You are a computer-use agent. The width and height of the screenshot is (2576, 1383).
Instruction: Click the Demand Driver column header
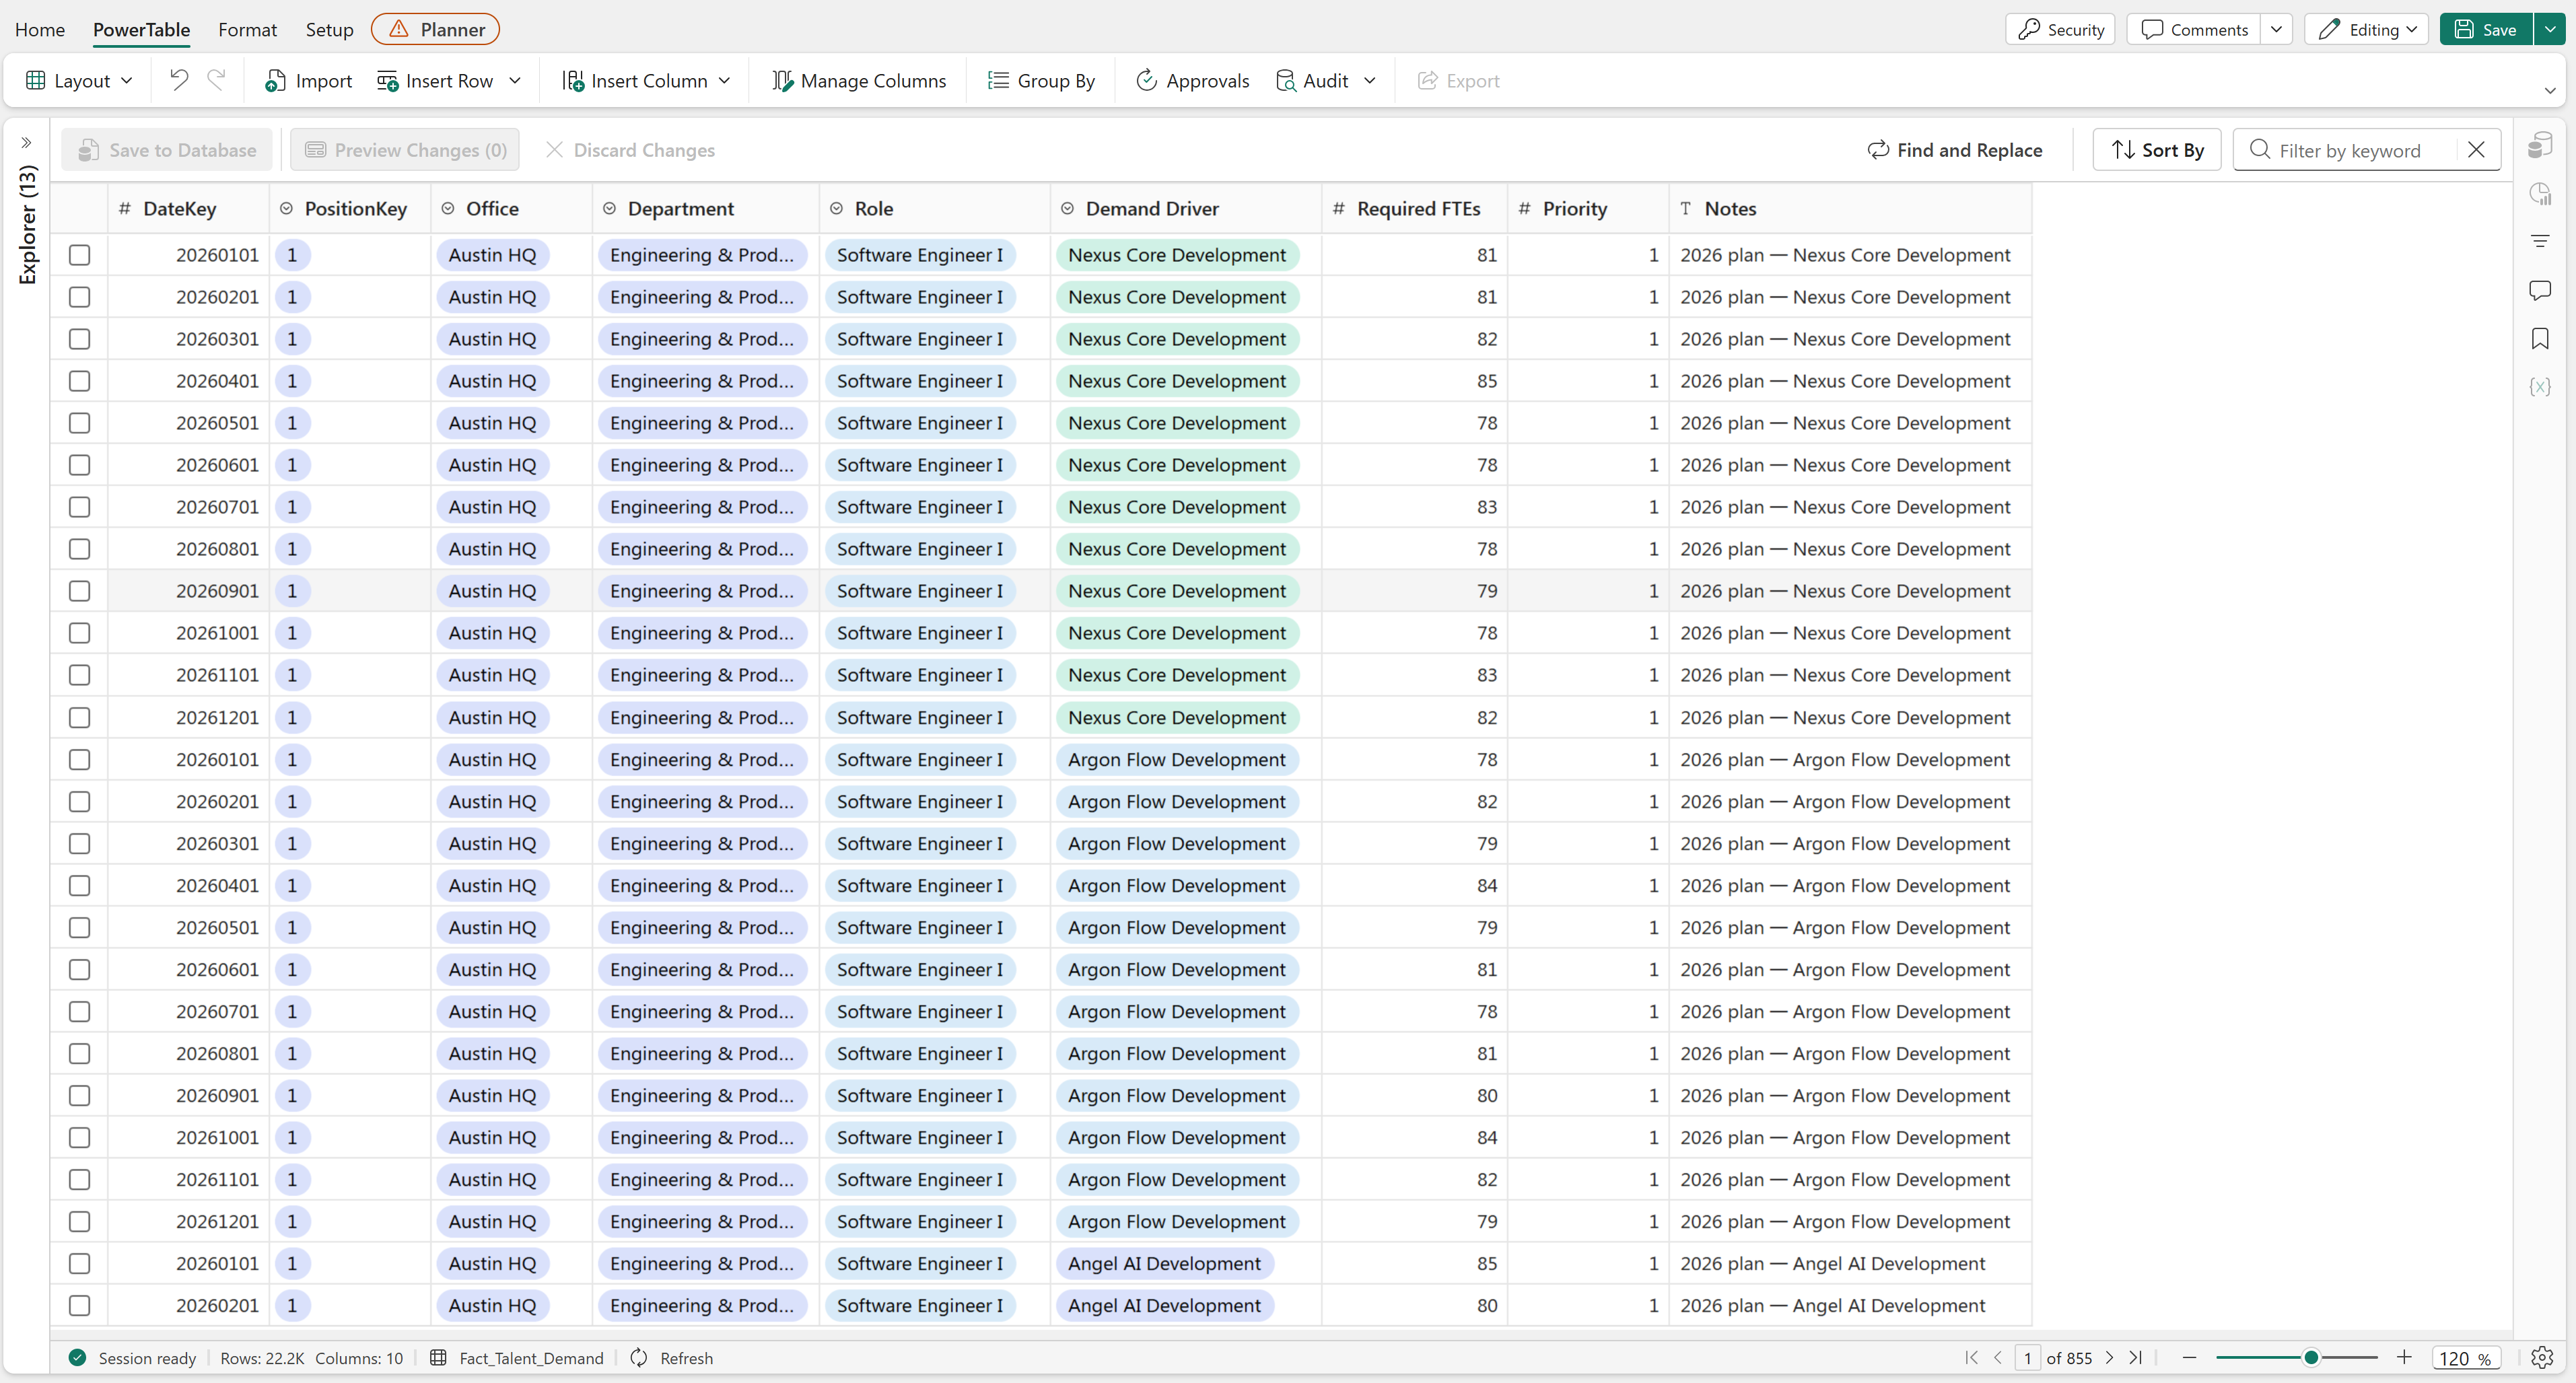click(1185, 208)
